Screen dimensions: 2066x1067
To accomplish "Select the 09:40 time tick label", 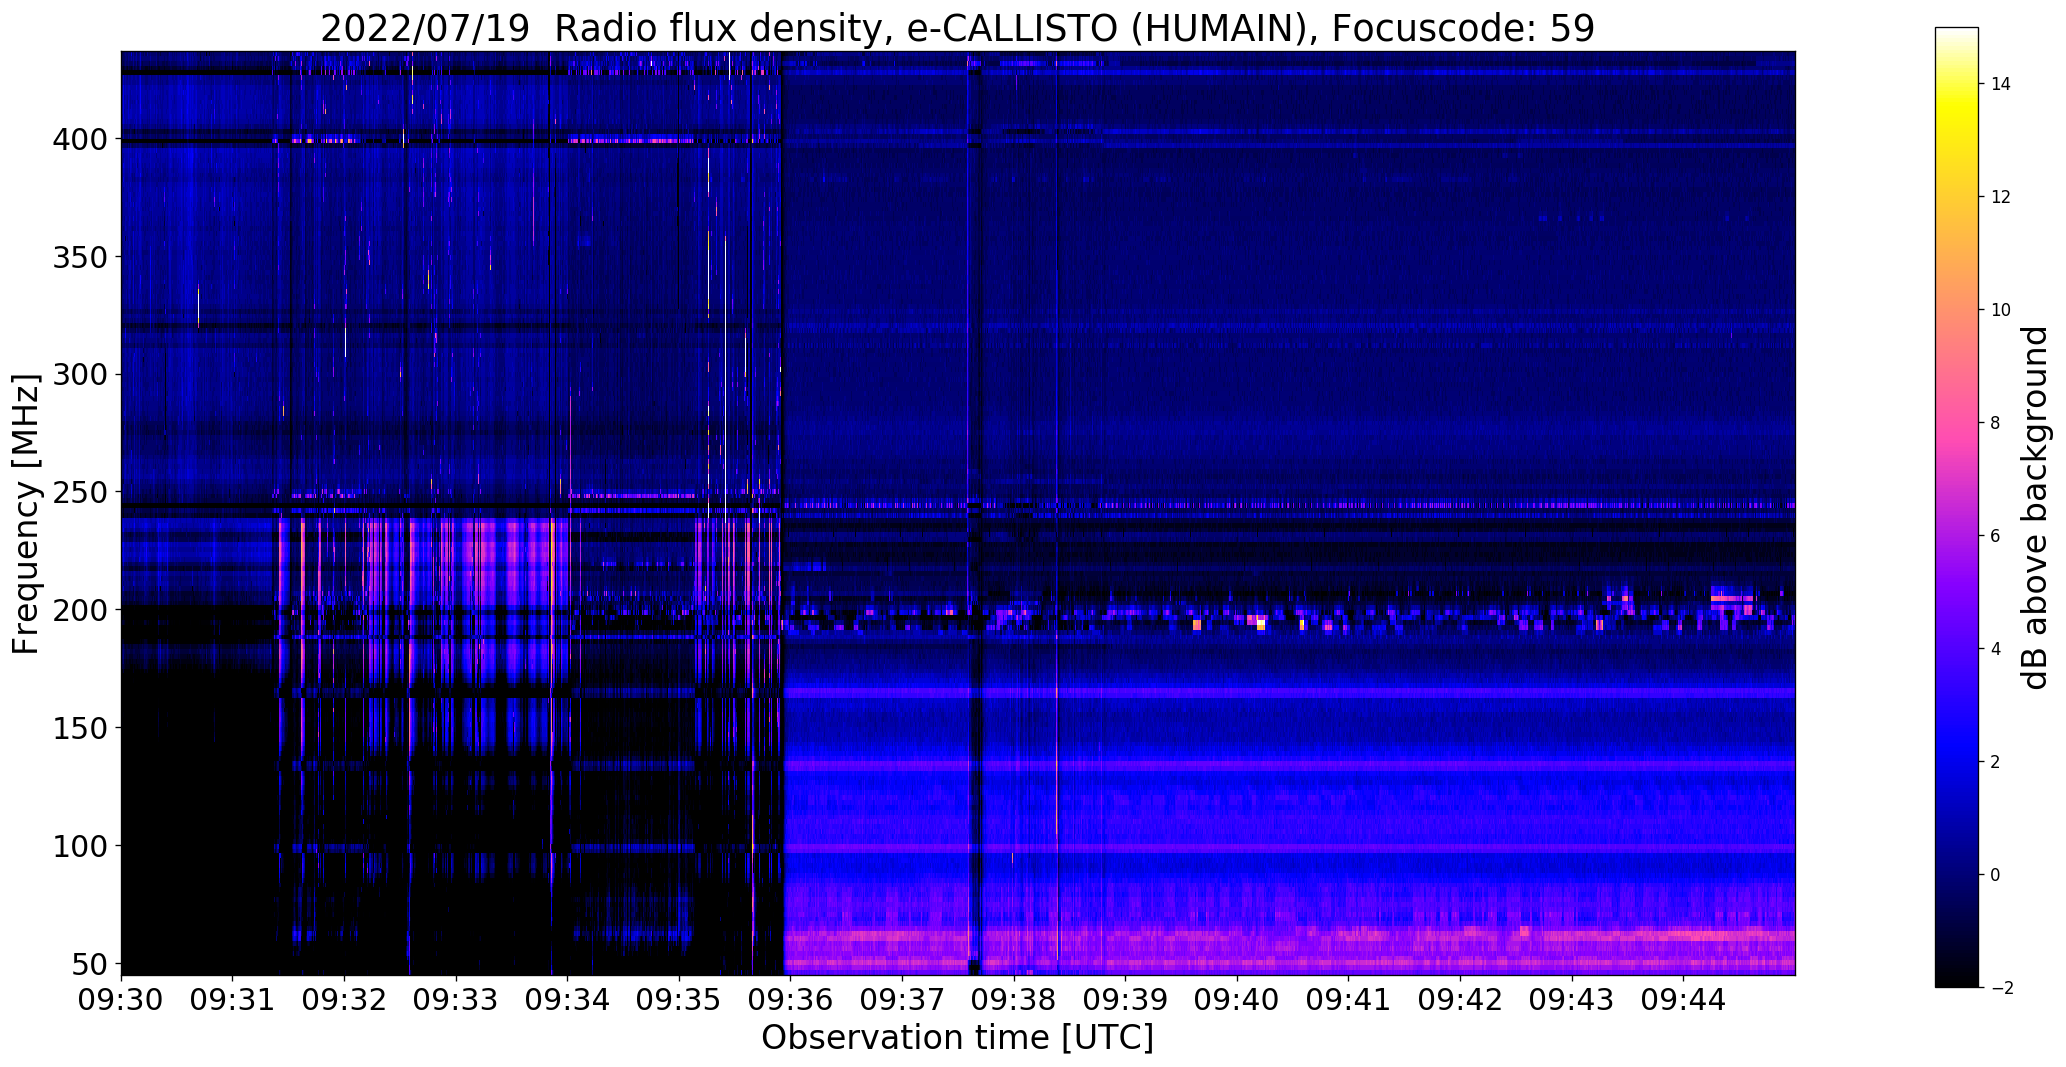I will pyautogui.click(x=1237, y=1000).
